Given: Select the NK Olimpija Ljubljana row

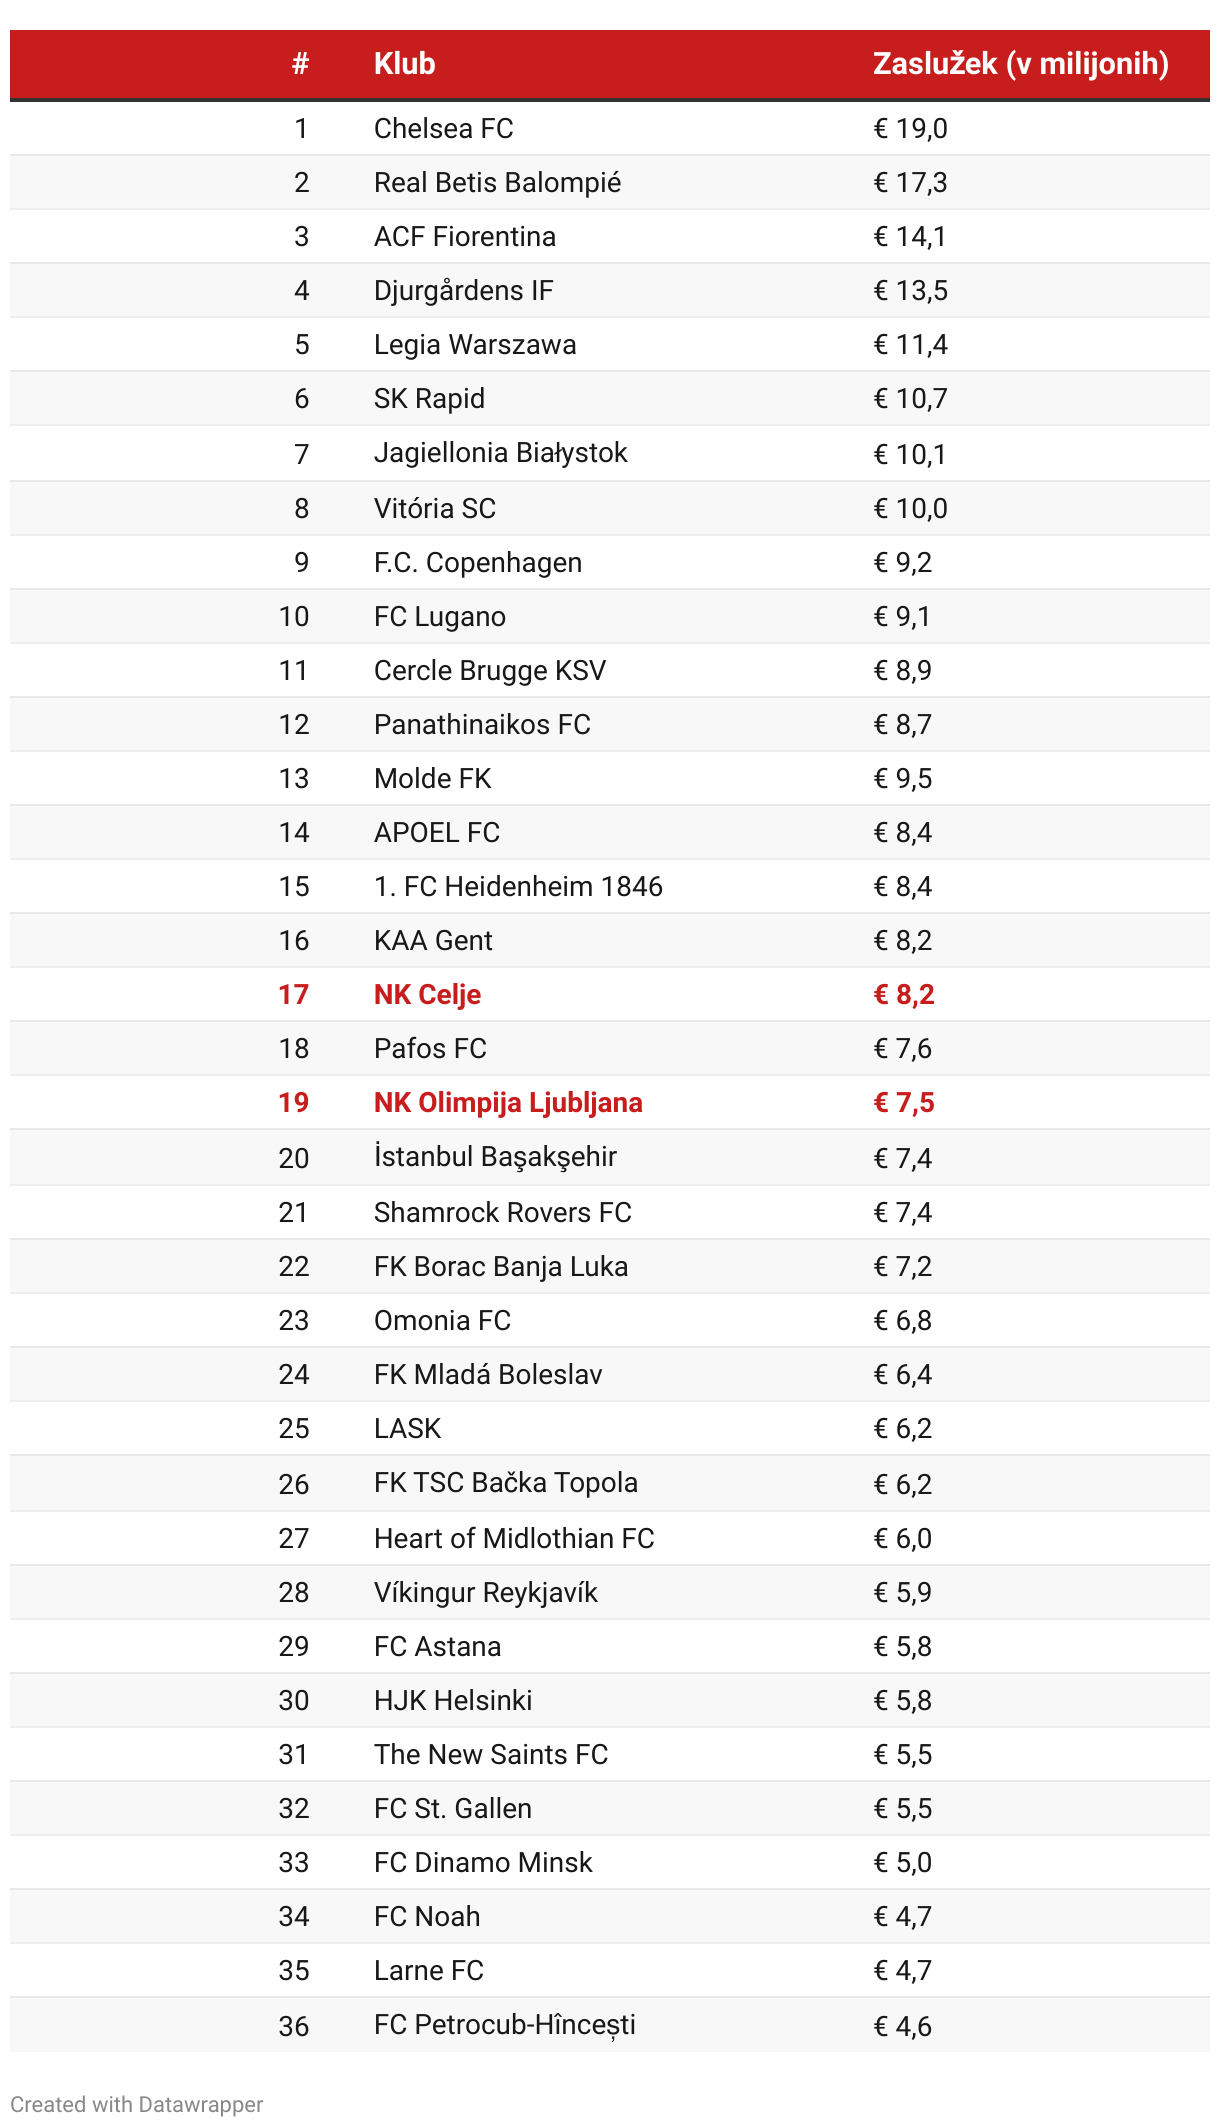Looking at the screenshot, I should 610,1102.
